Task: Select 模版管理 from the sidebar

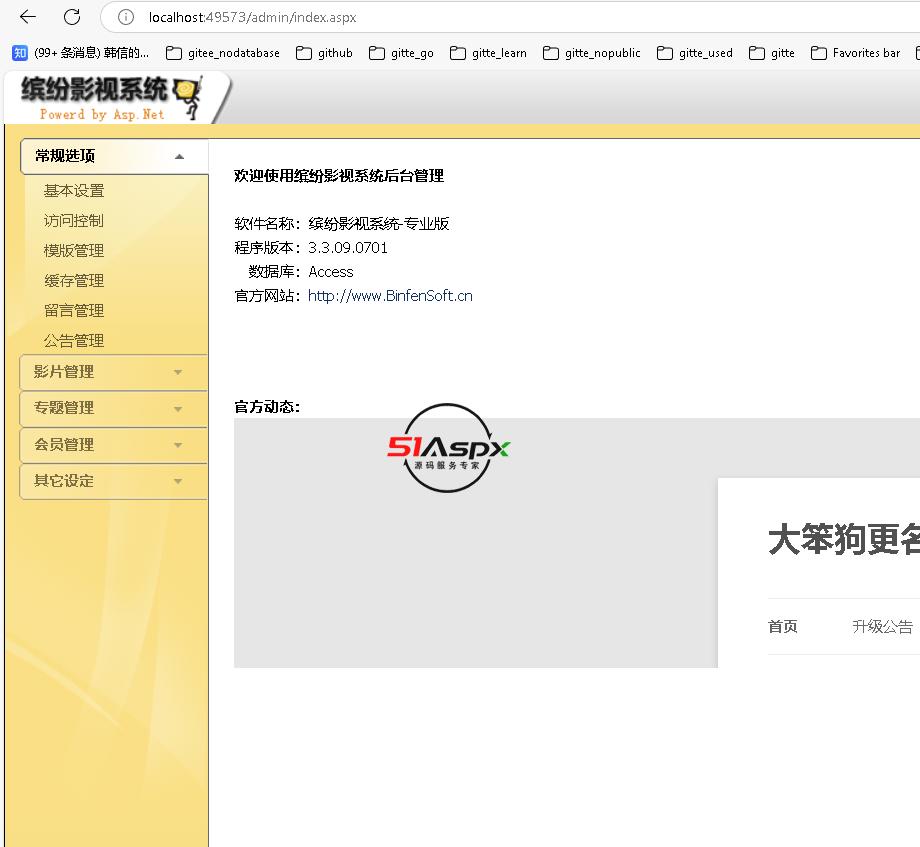Action: tap(74, 251)
